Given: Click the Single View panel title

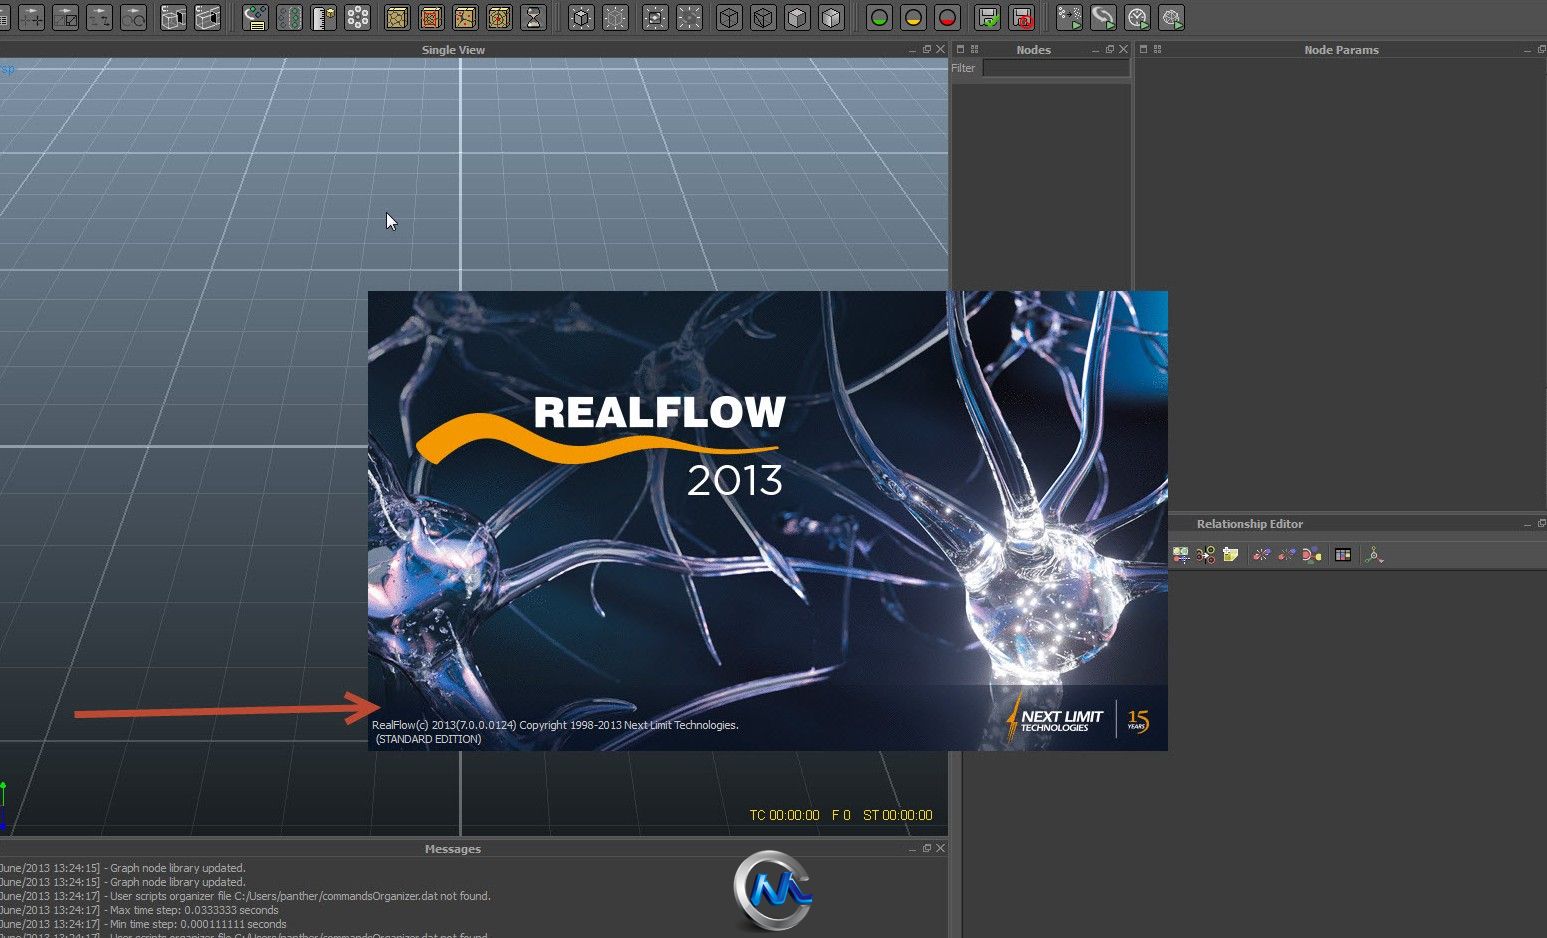Looking at the screenshot, I should tap(453, 50).
